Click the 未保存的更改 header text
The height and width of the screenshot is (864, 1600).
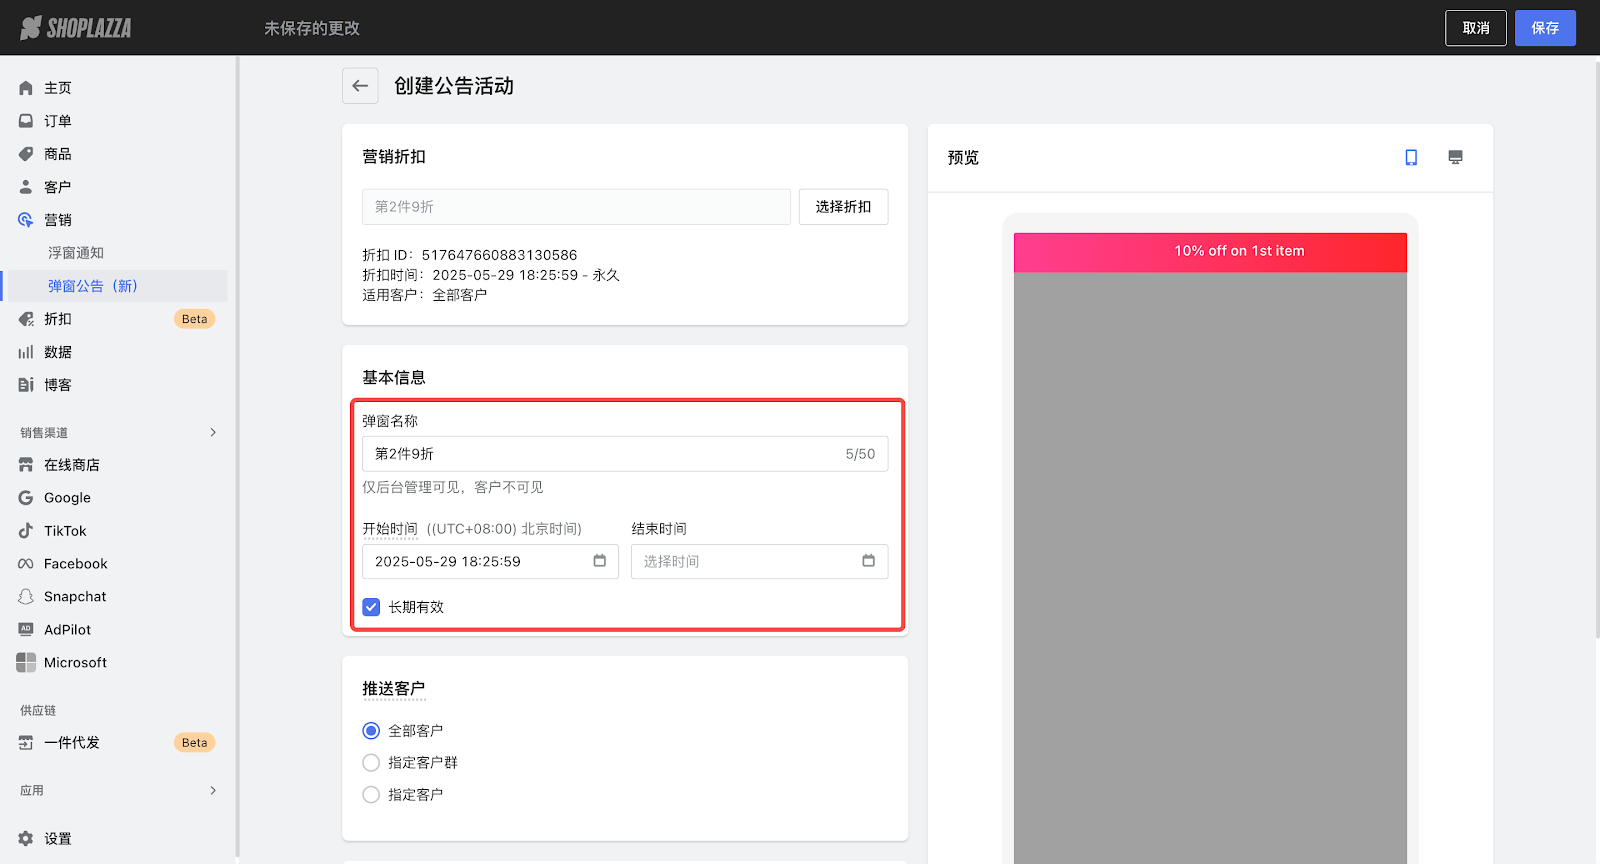[312, 28]
